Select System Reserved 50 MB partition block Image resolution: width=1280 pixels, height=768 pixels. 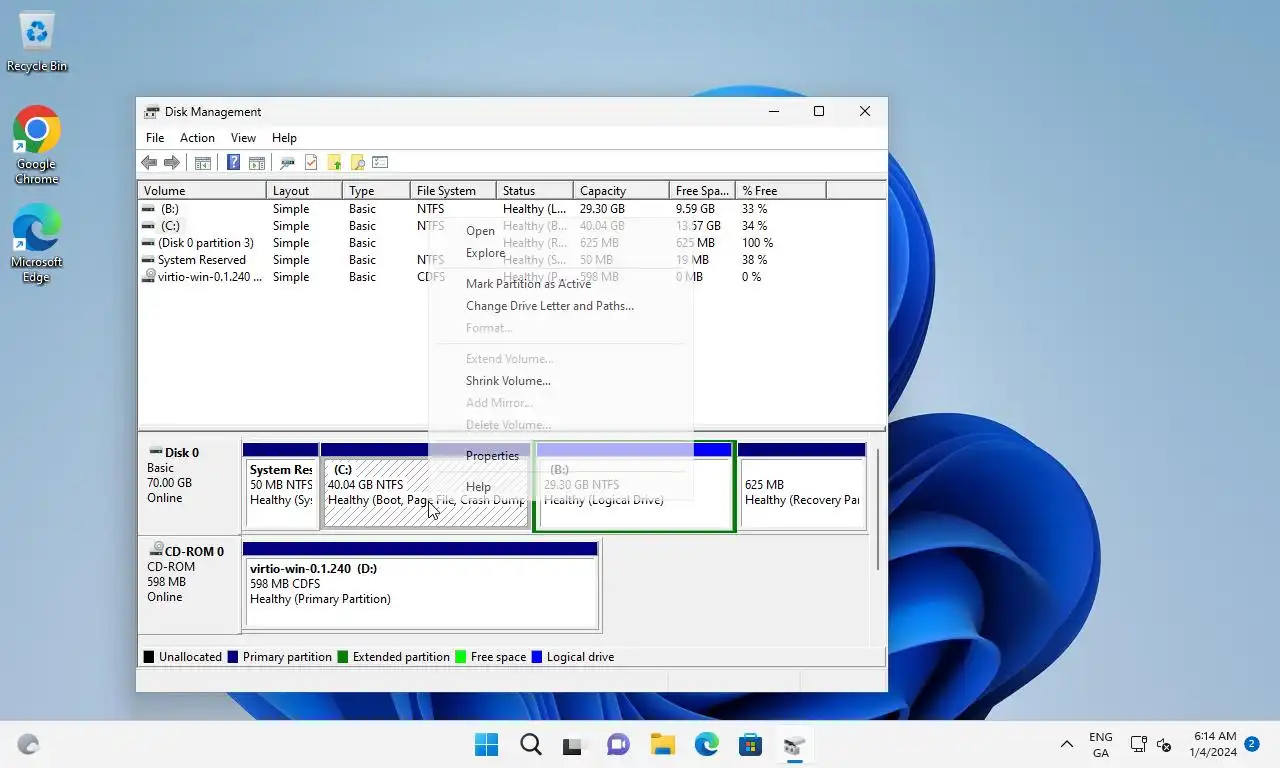[x=280, y=486]
